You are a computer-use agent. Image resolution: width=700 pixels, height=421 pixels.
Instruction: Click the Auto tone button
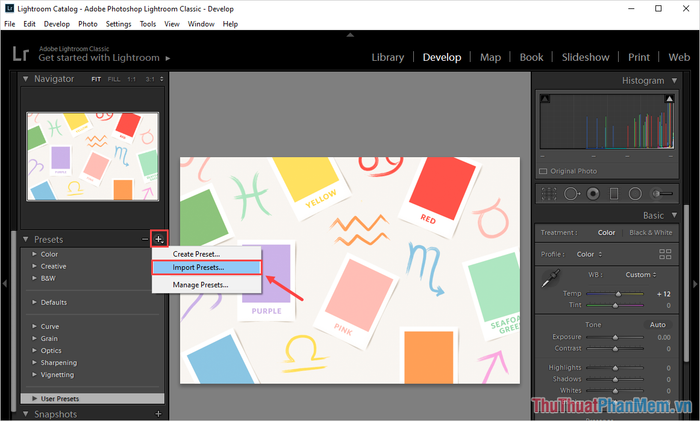657,324
